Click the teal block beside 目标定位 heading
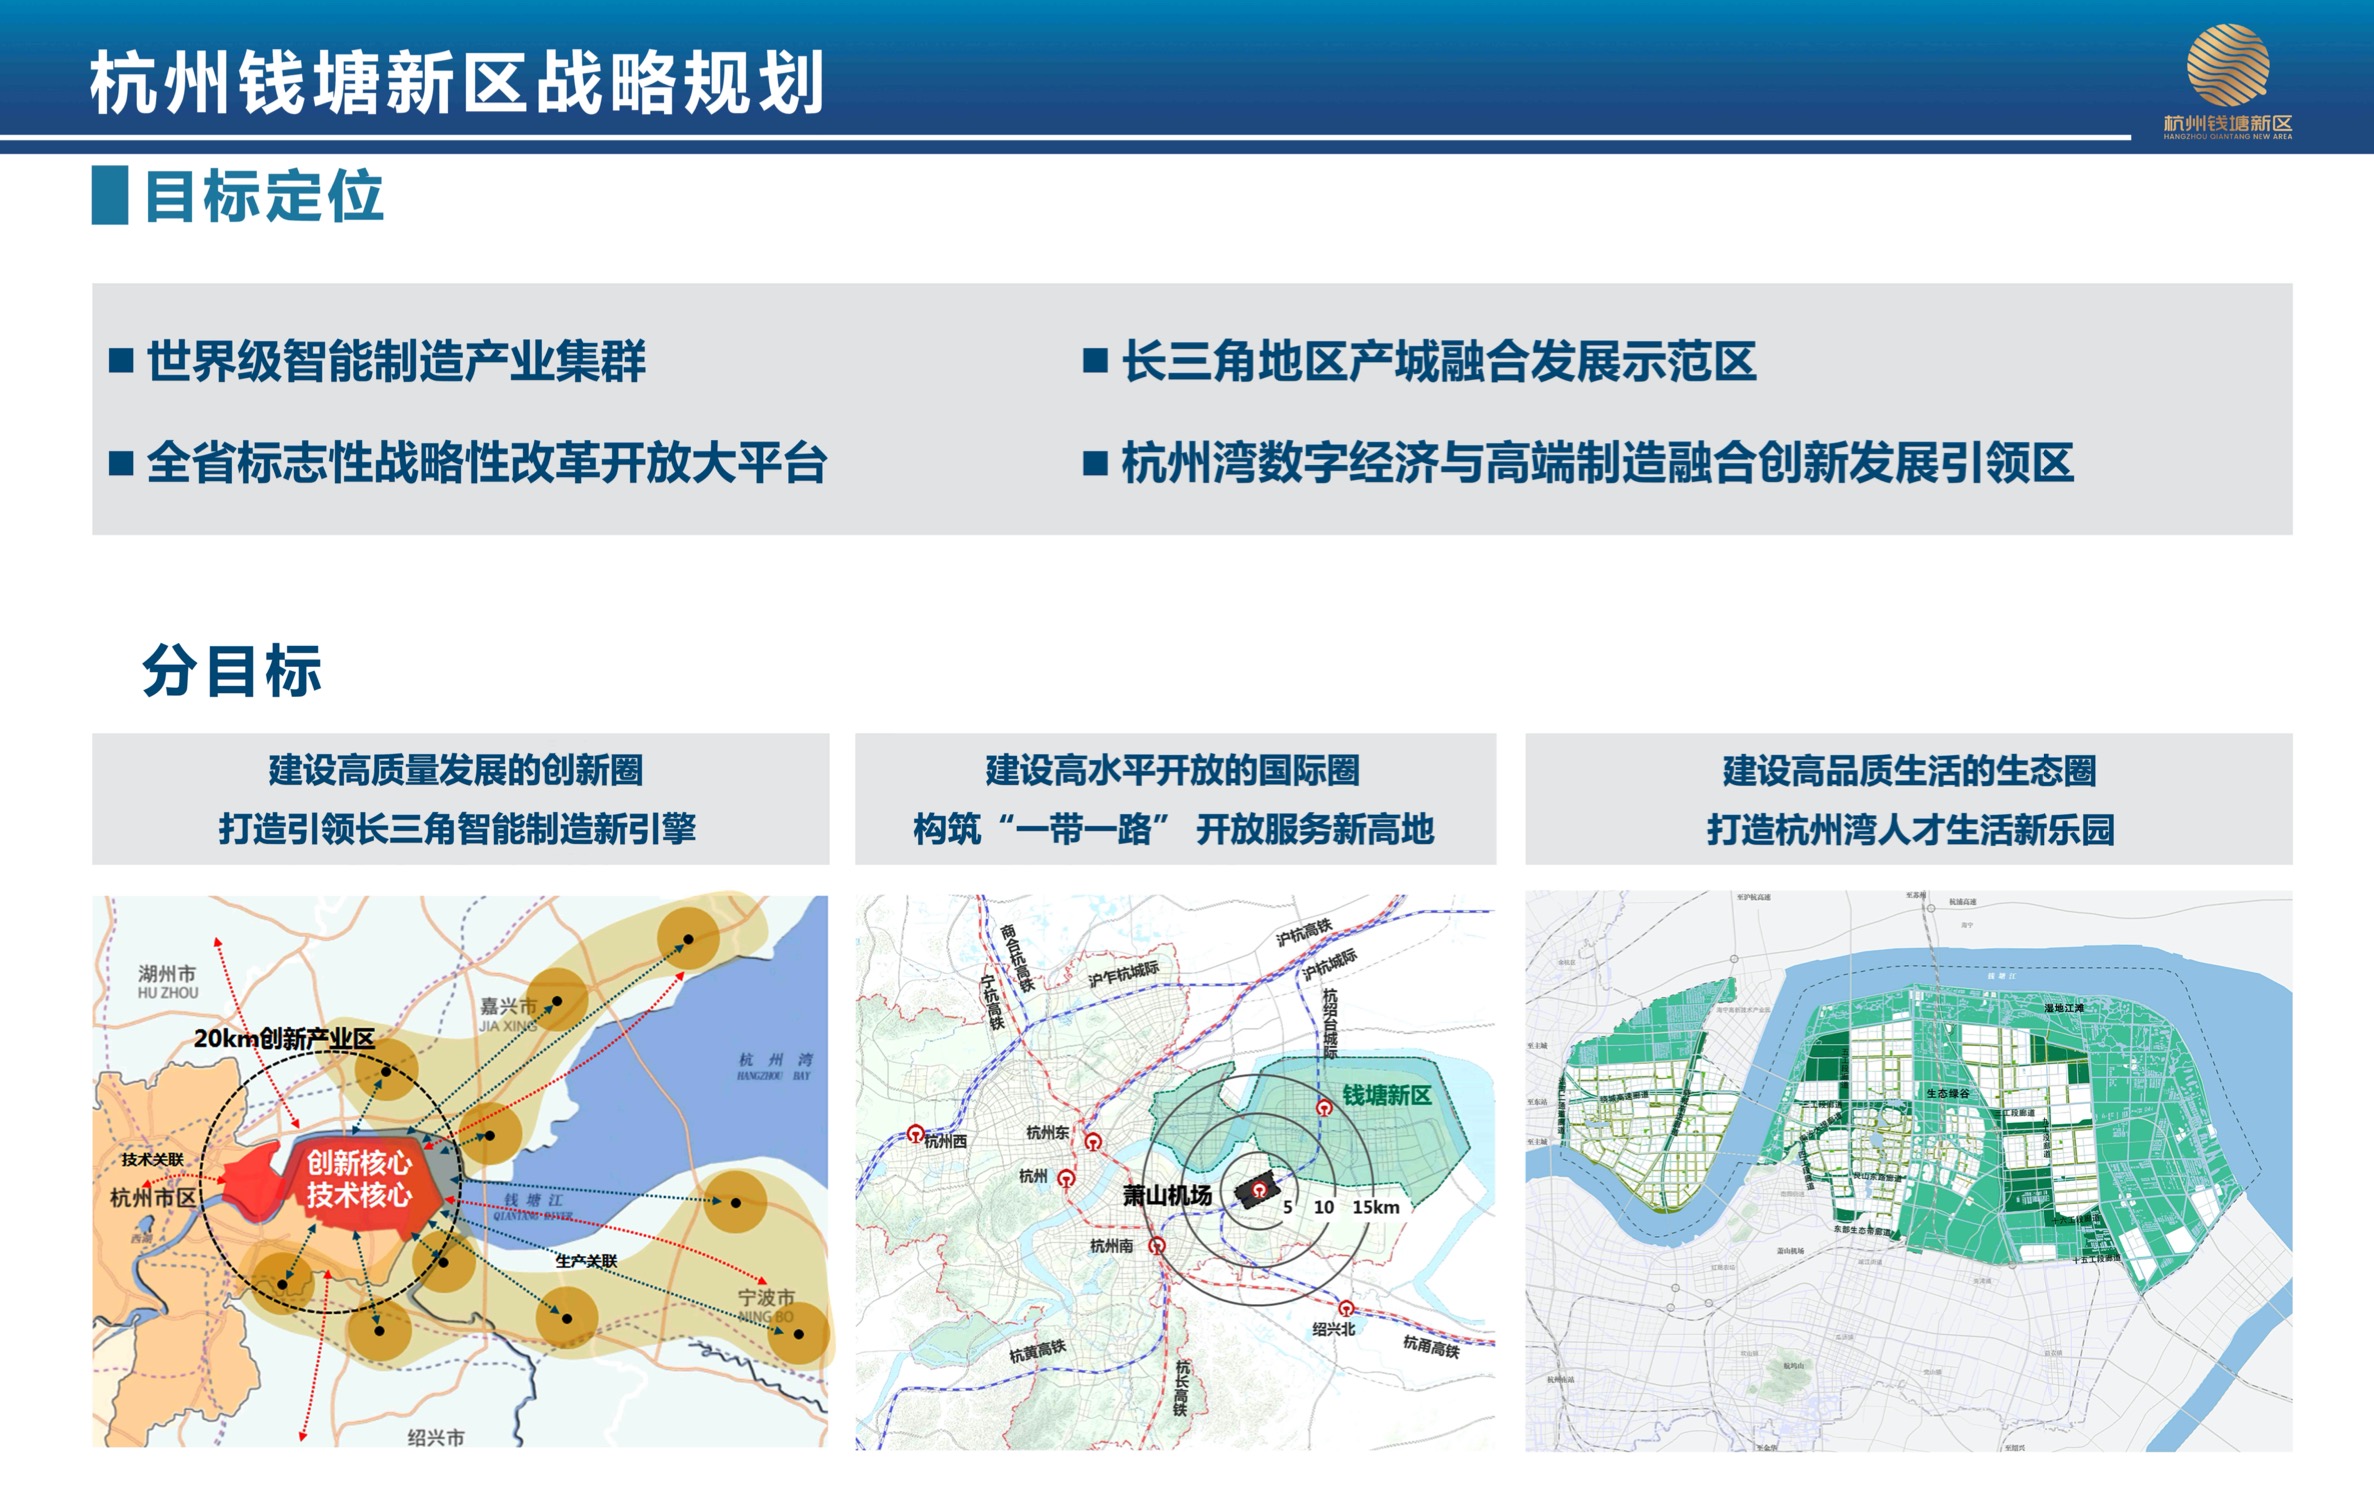Image resolution: width=2374 pixels, height=1488 pixels. click(109, 195)
